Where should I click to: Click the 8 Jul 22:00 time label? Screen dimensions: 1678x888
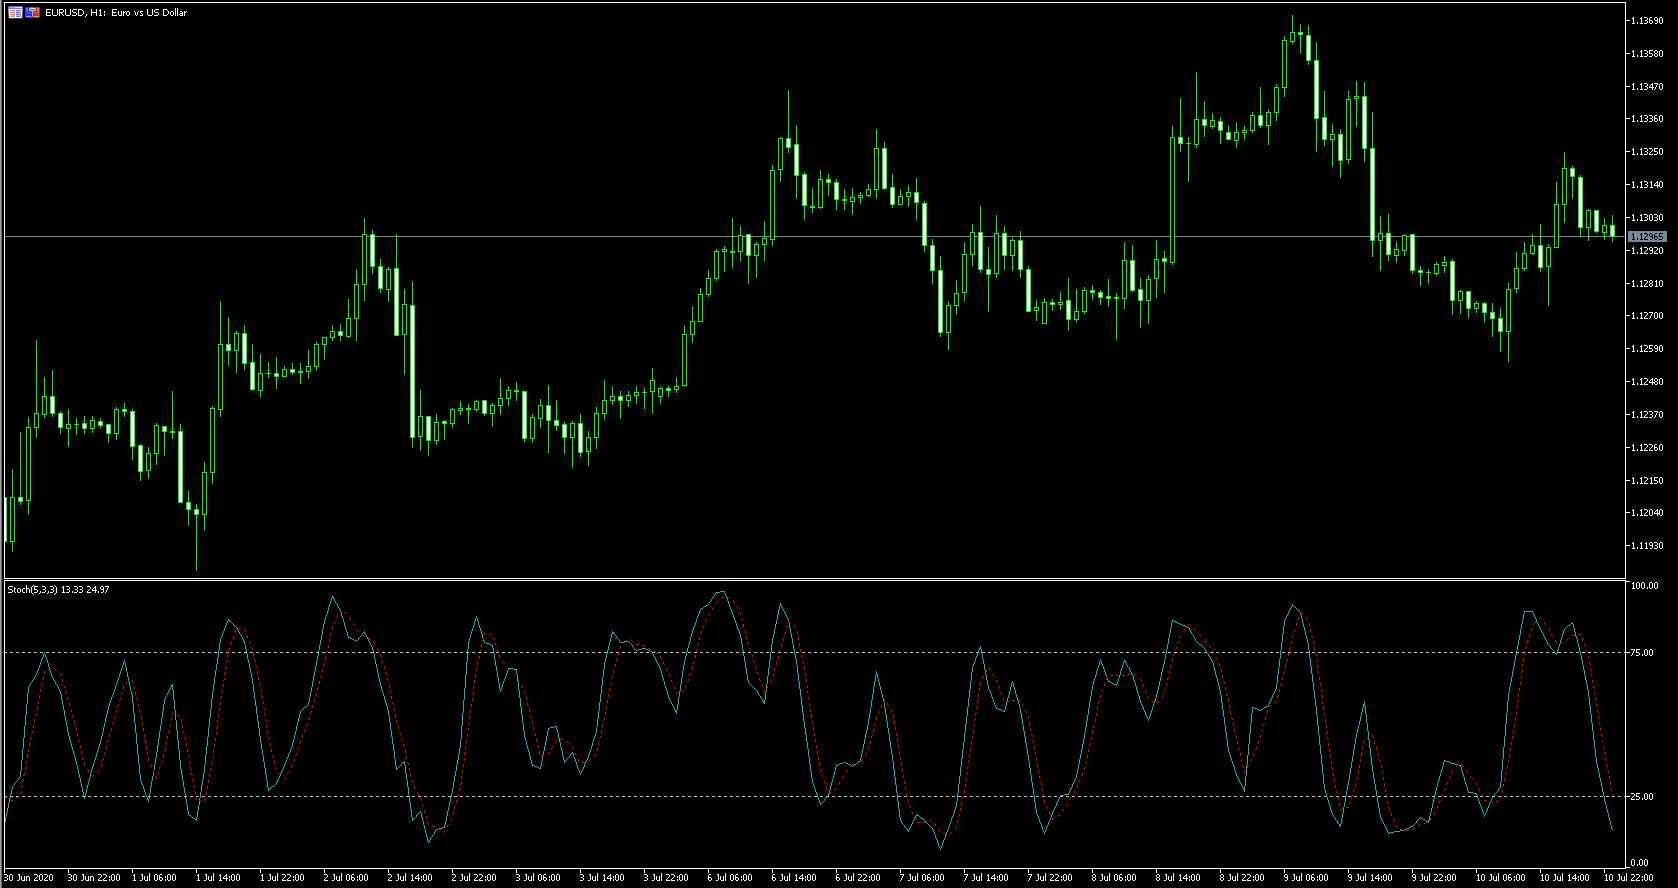pyautogui.click(x=1243, y=878)
